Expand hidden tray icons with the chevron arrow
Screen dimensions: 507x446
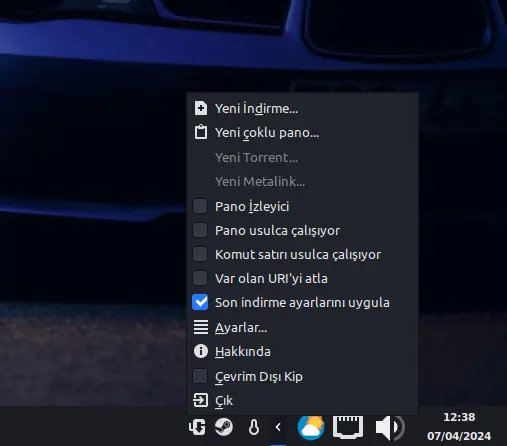[x=278, y=427]
